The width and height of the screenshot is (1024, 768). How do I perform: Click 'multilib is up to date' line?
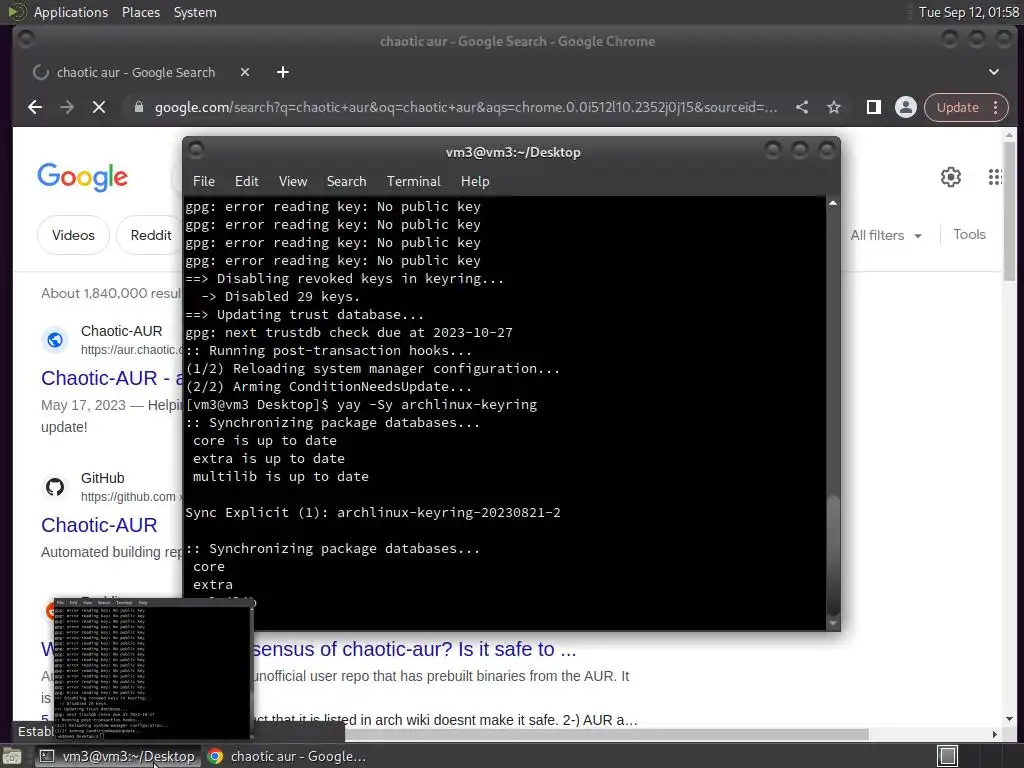tap(280, 477)
